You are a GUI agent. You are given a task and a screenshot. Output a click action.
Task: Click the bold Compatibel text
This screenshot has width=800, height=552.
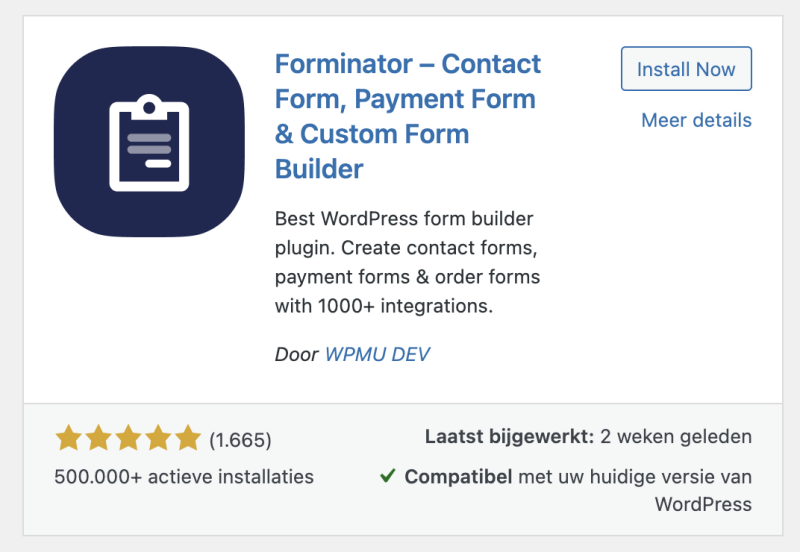tap(458, 477)
